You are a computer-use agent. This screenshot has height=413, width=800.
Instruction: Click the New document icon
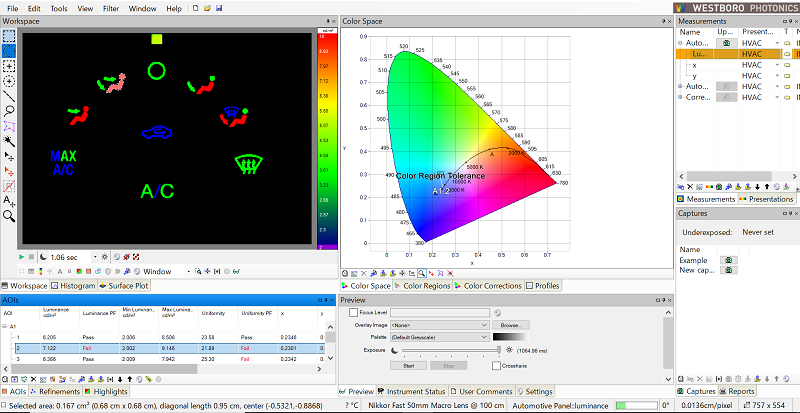click(x=196, y=8)
